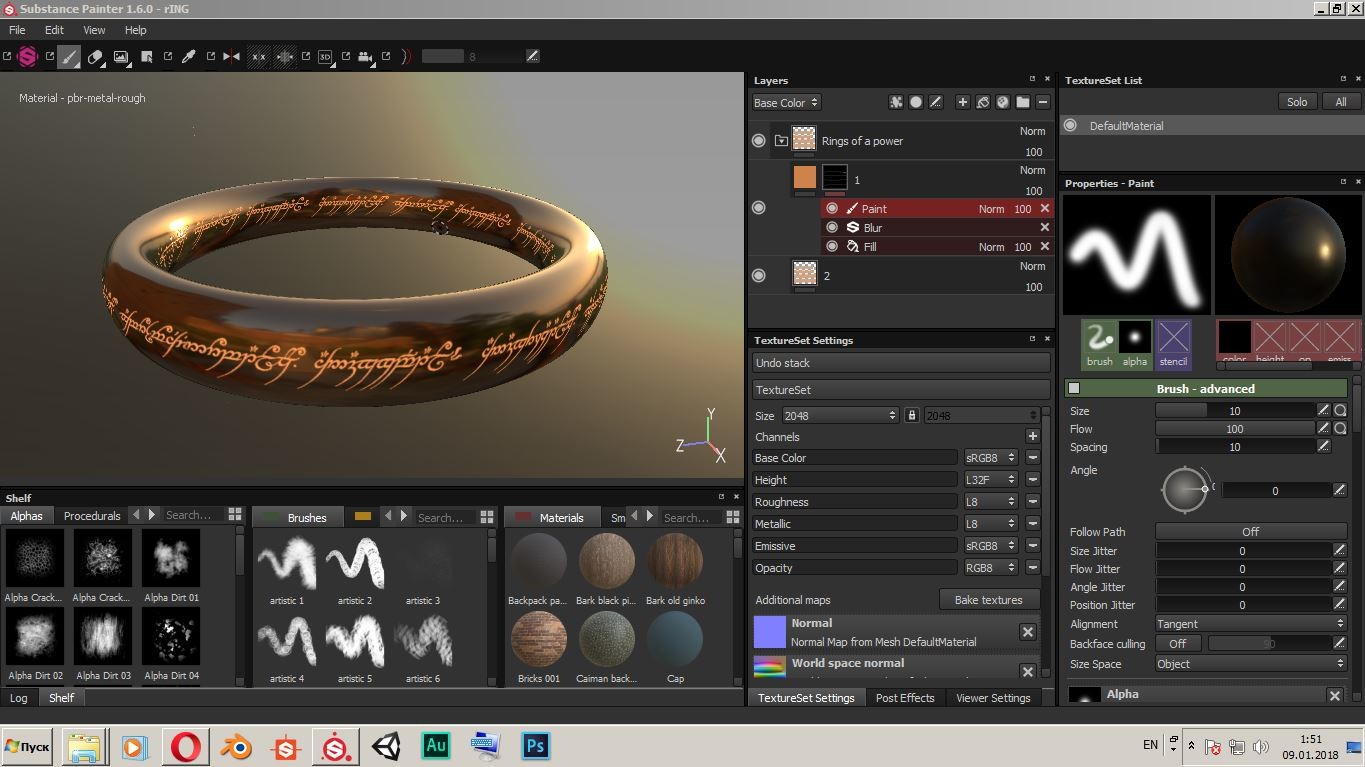Open the Size Space Object dropdown
The width and height of the screenshot is (1365, 767).
pos(1251,663)
